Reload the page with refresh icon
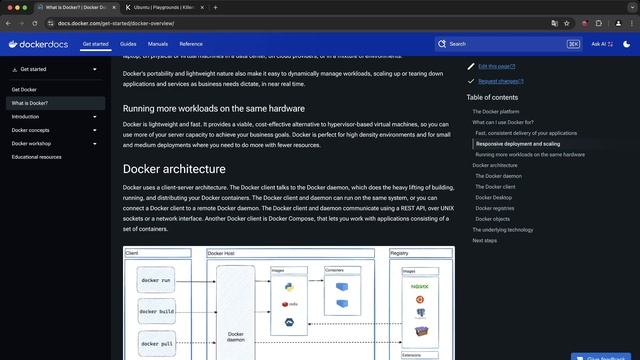 pyautogui.click(x=35, y=23)
